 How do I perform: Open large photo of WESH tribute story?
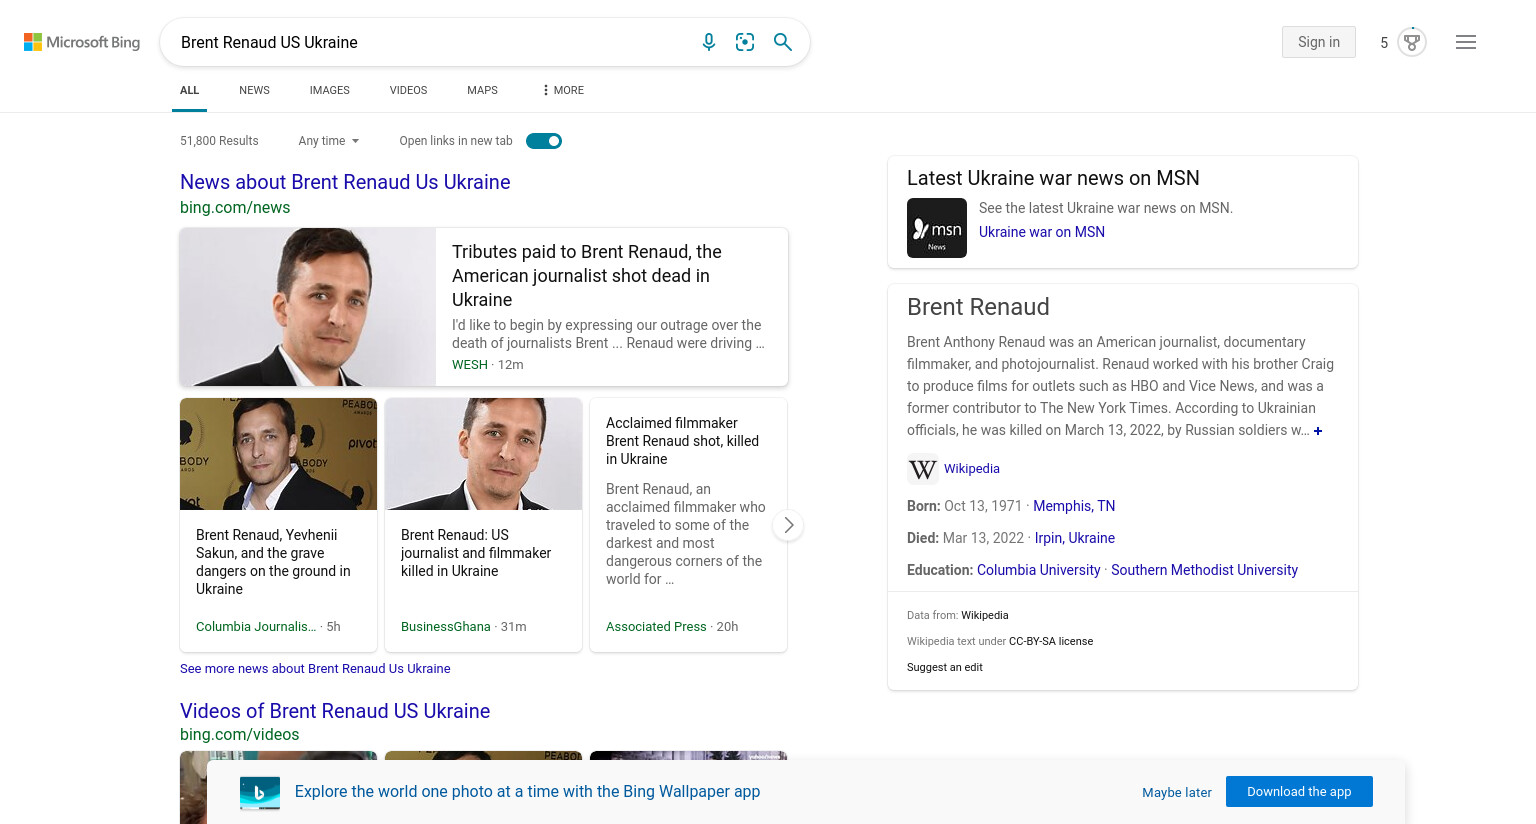coord(308,307)
